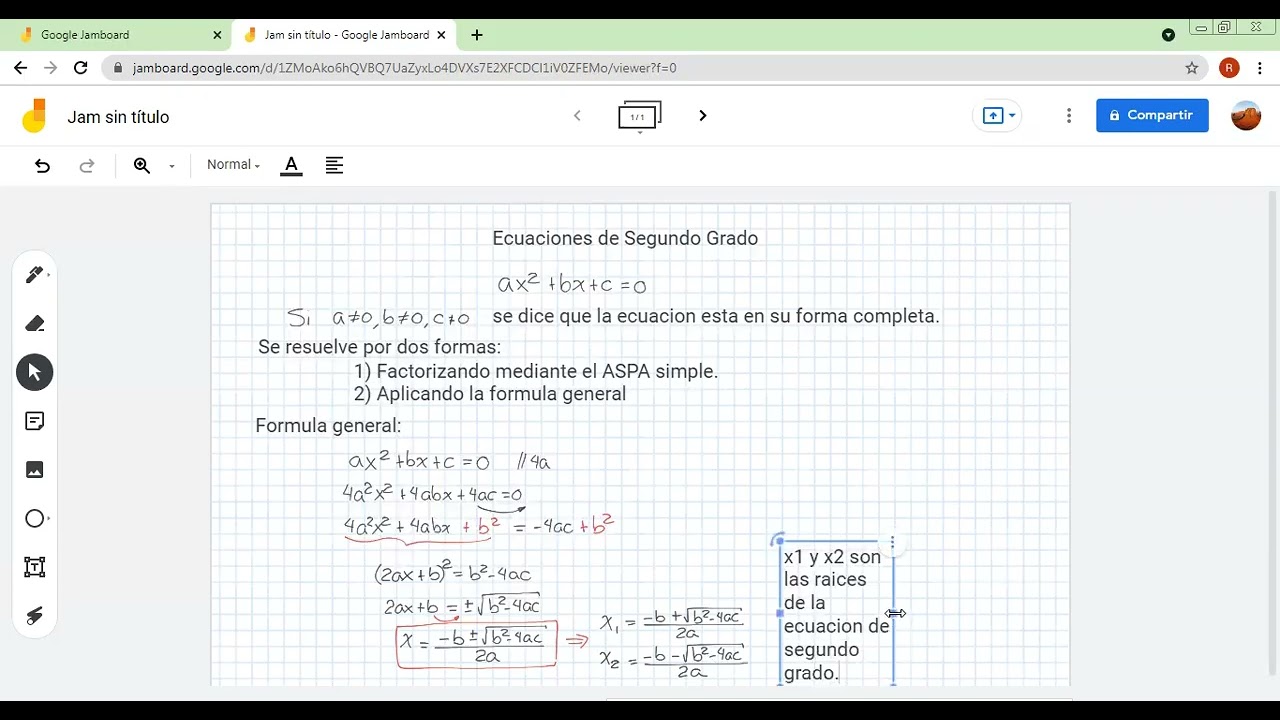Click the zoom magnifier icon
Screen dimensions: 1280x720
pyautogui.click(x=142, y=166)
